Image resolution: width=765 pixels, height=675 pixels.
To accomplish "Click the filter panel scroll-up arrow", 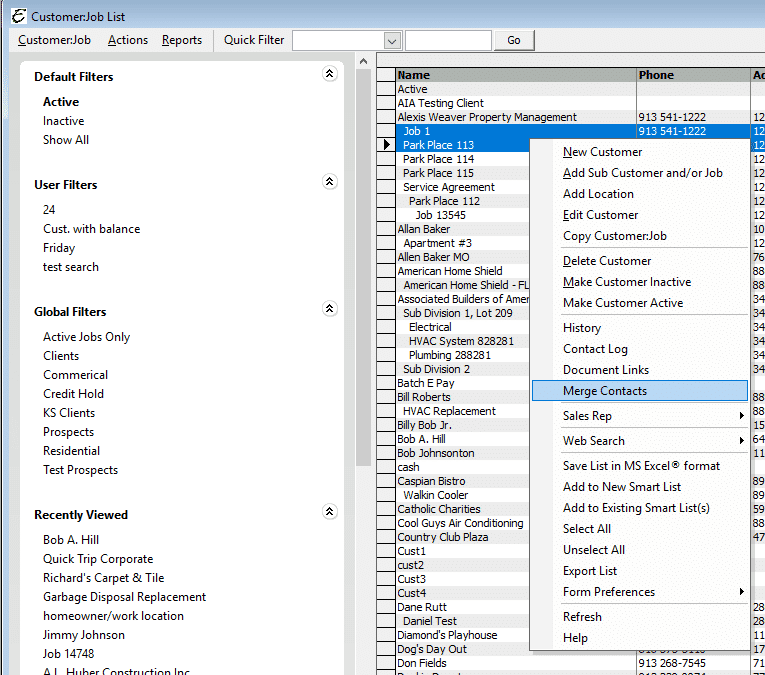I will click(x=363, y=61).
